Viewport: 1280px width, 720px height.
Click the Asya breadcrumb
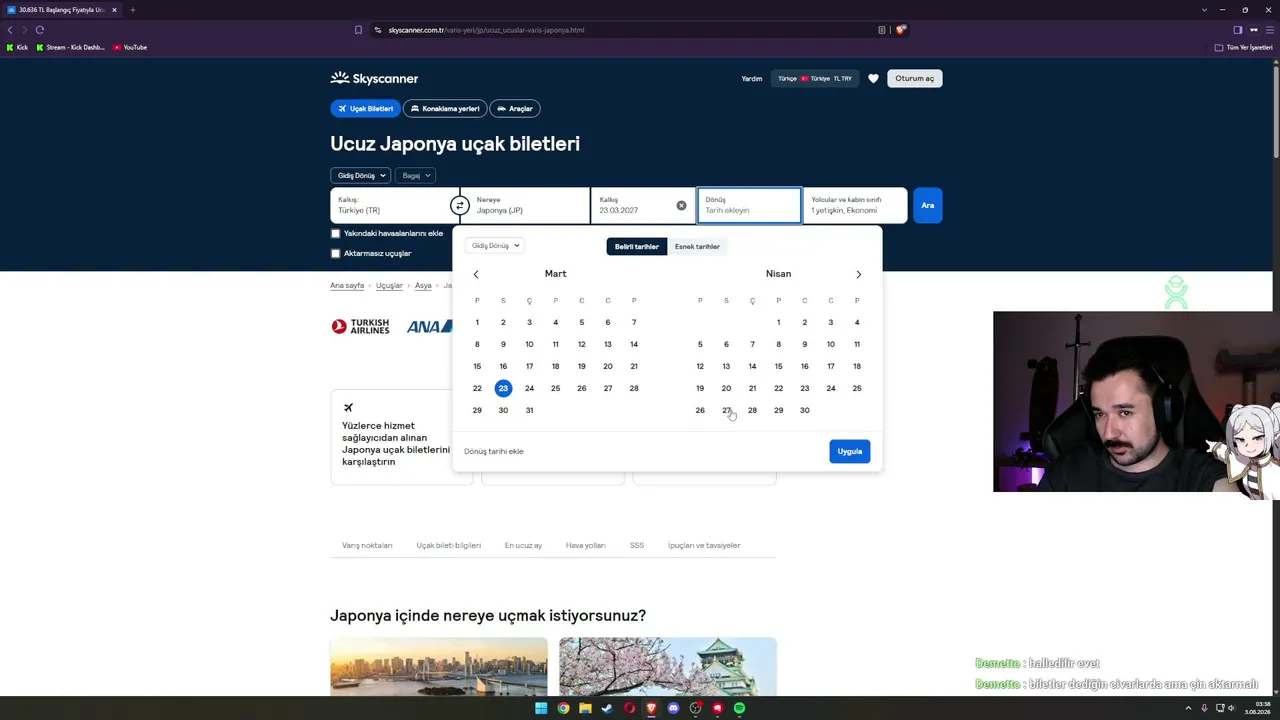423,286
